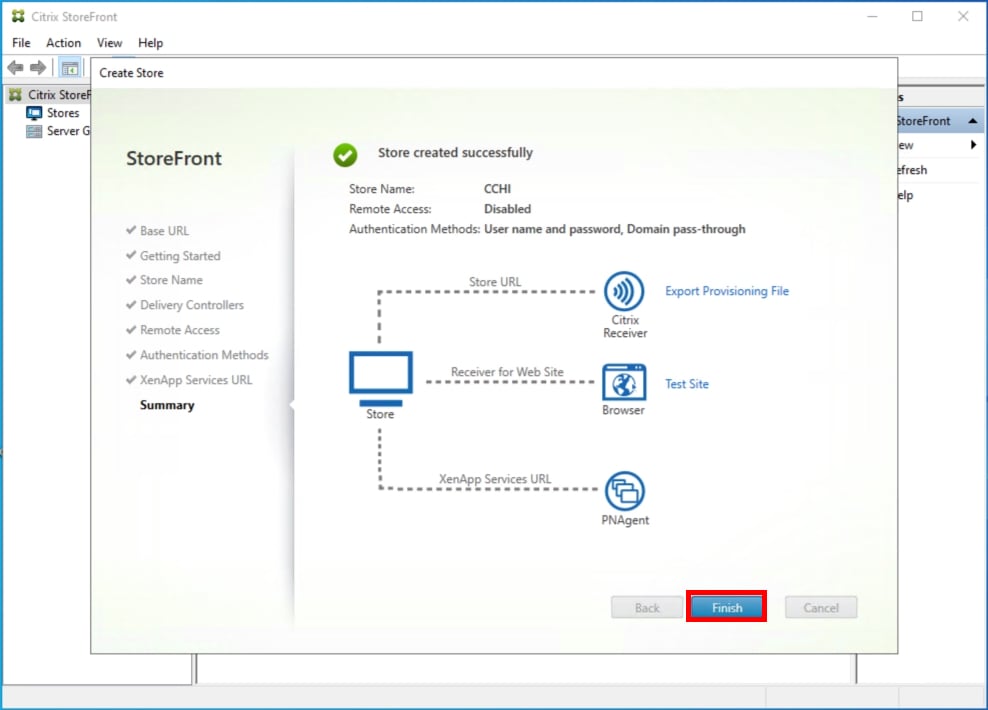Viewport: 988px width, 710px height.
Task: Select the Server Group node icon
Action: pyautogui.click(x=34, y=131)
